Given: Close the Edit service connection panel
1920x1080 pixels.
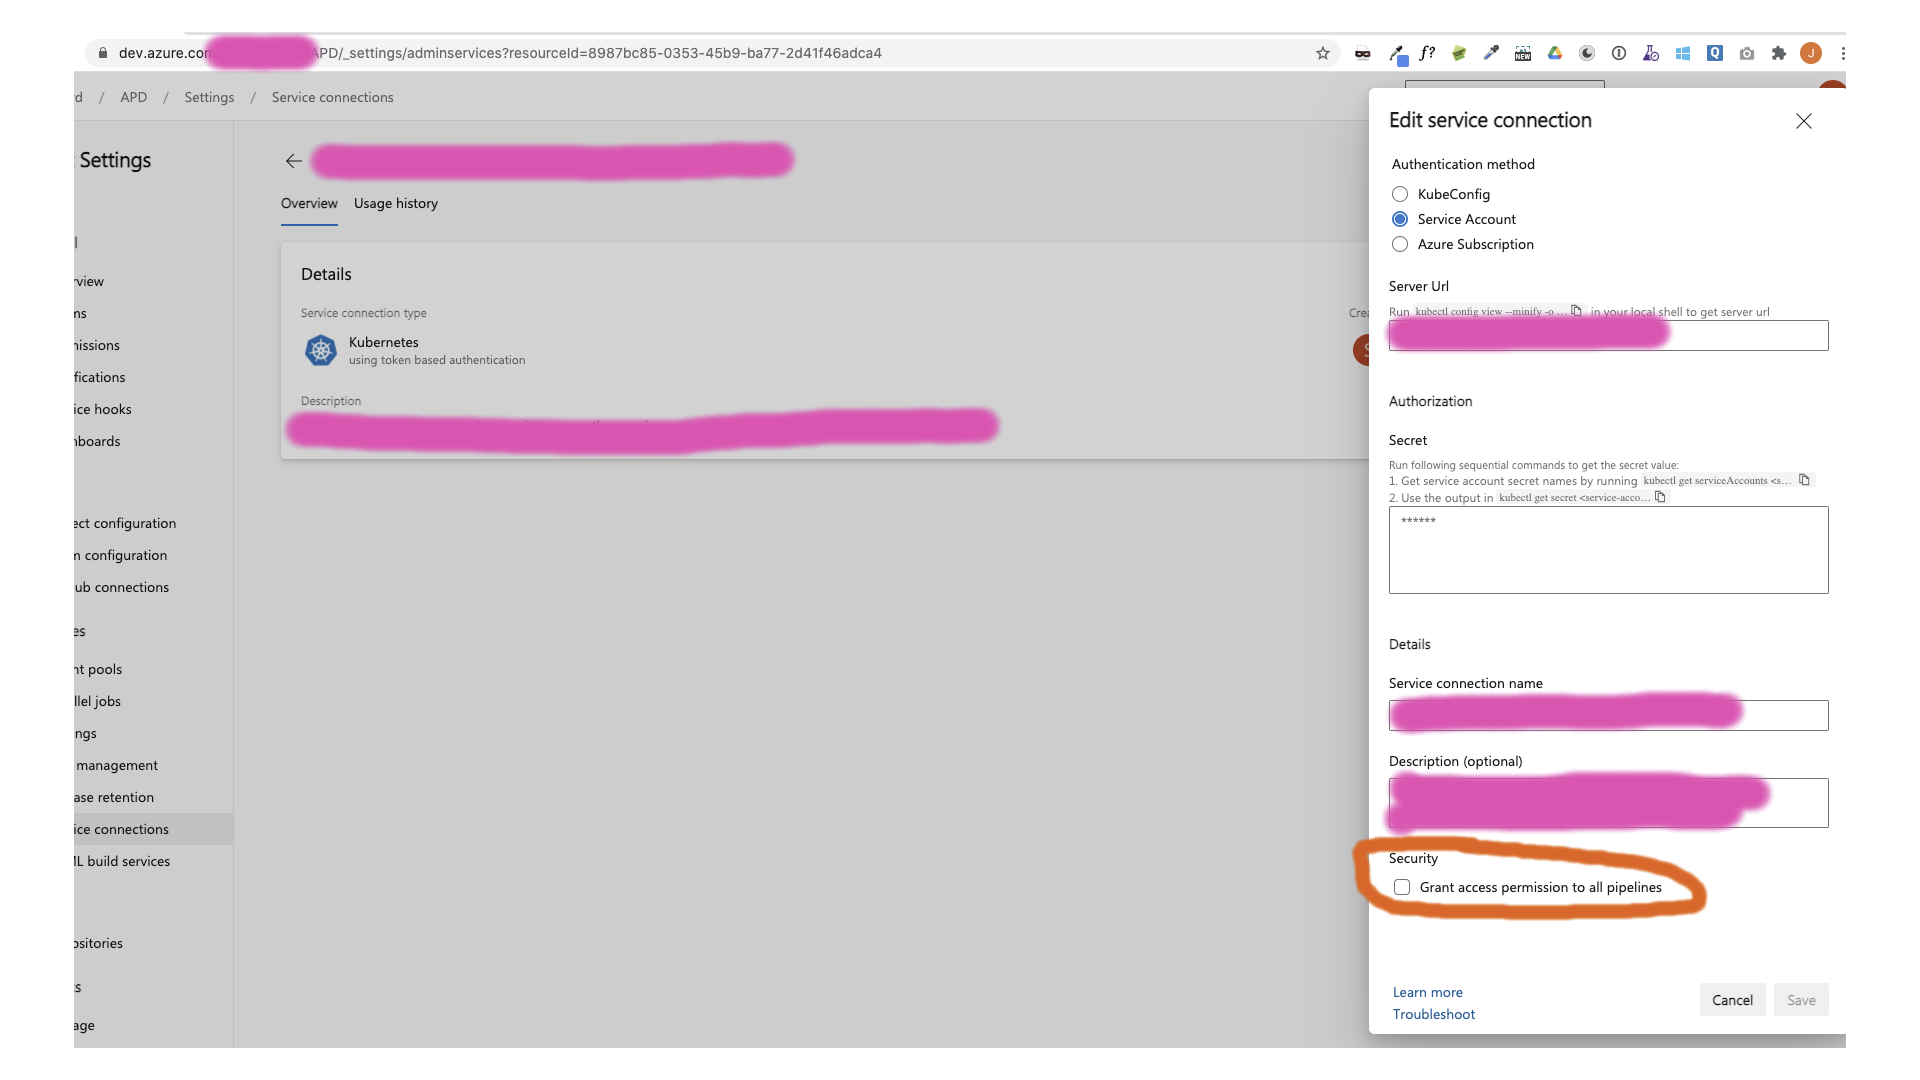Looking at the screenshot, I should click(1804, 121).
